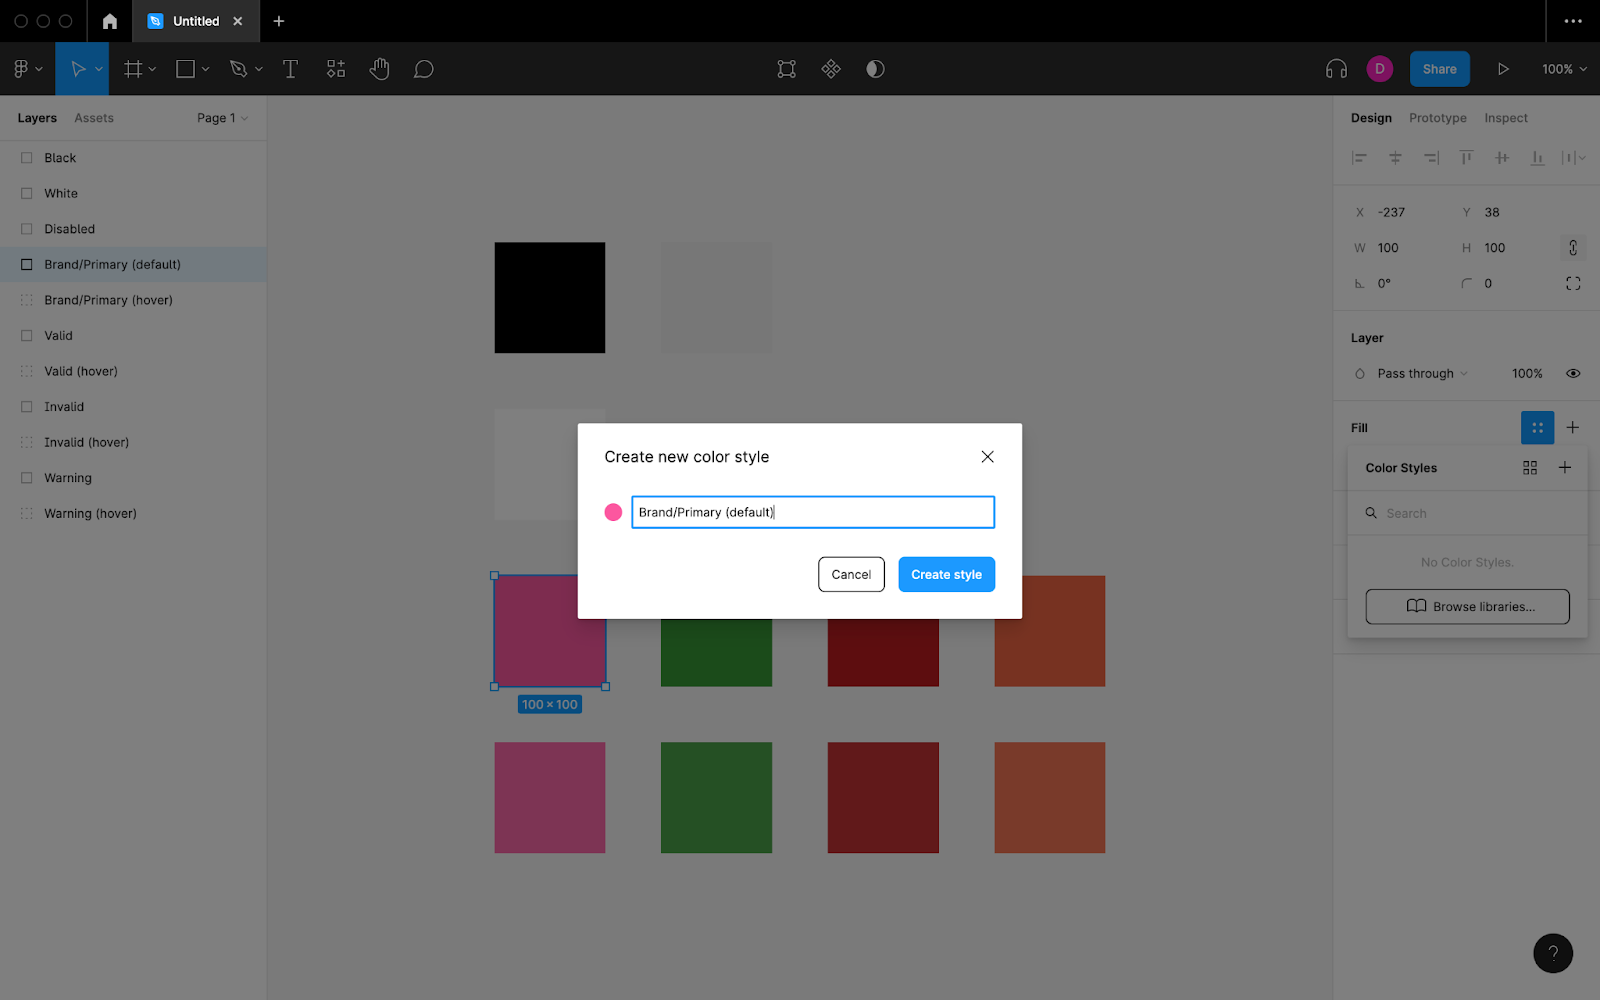1600x1000 pixels.
Task: Switch to the Design tab
Action: 1371,118
